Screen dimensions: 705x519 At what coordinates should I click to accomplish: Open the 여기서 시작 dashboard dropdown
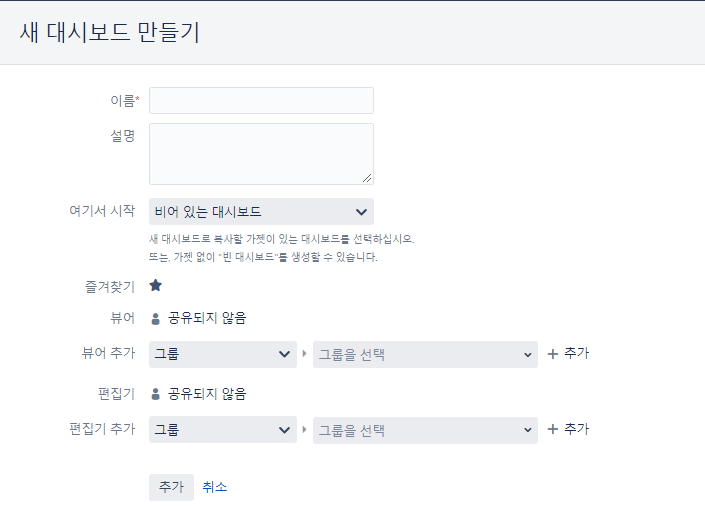tap(261, 211)
